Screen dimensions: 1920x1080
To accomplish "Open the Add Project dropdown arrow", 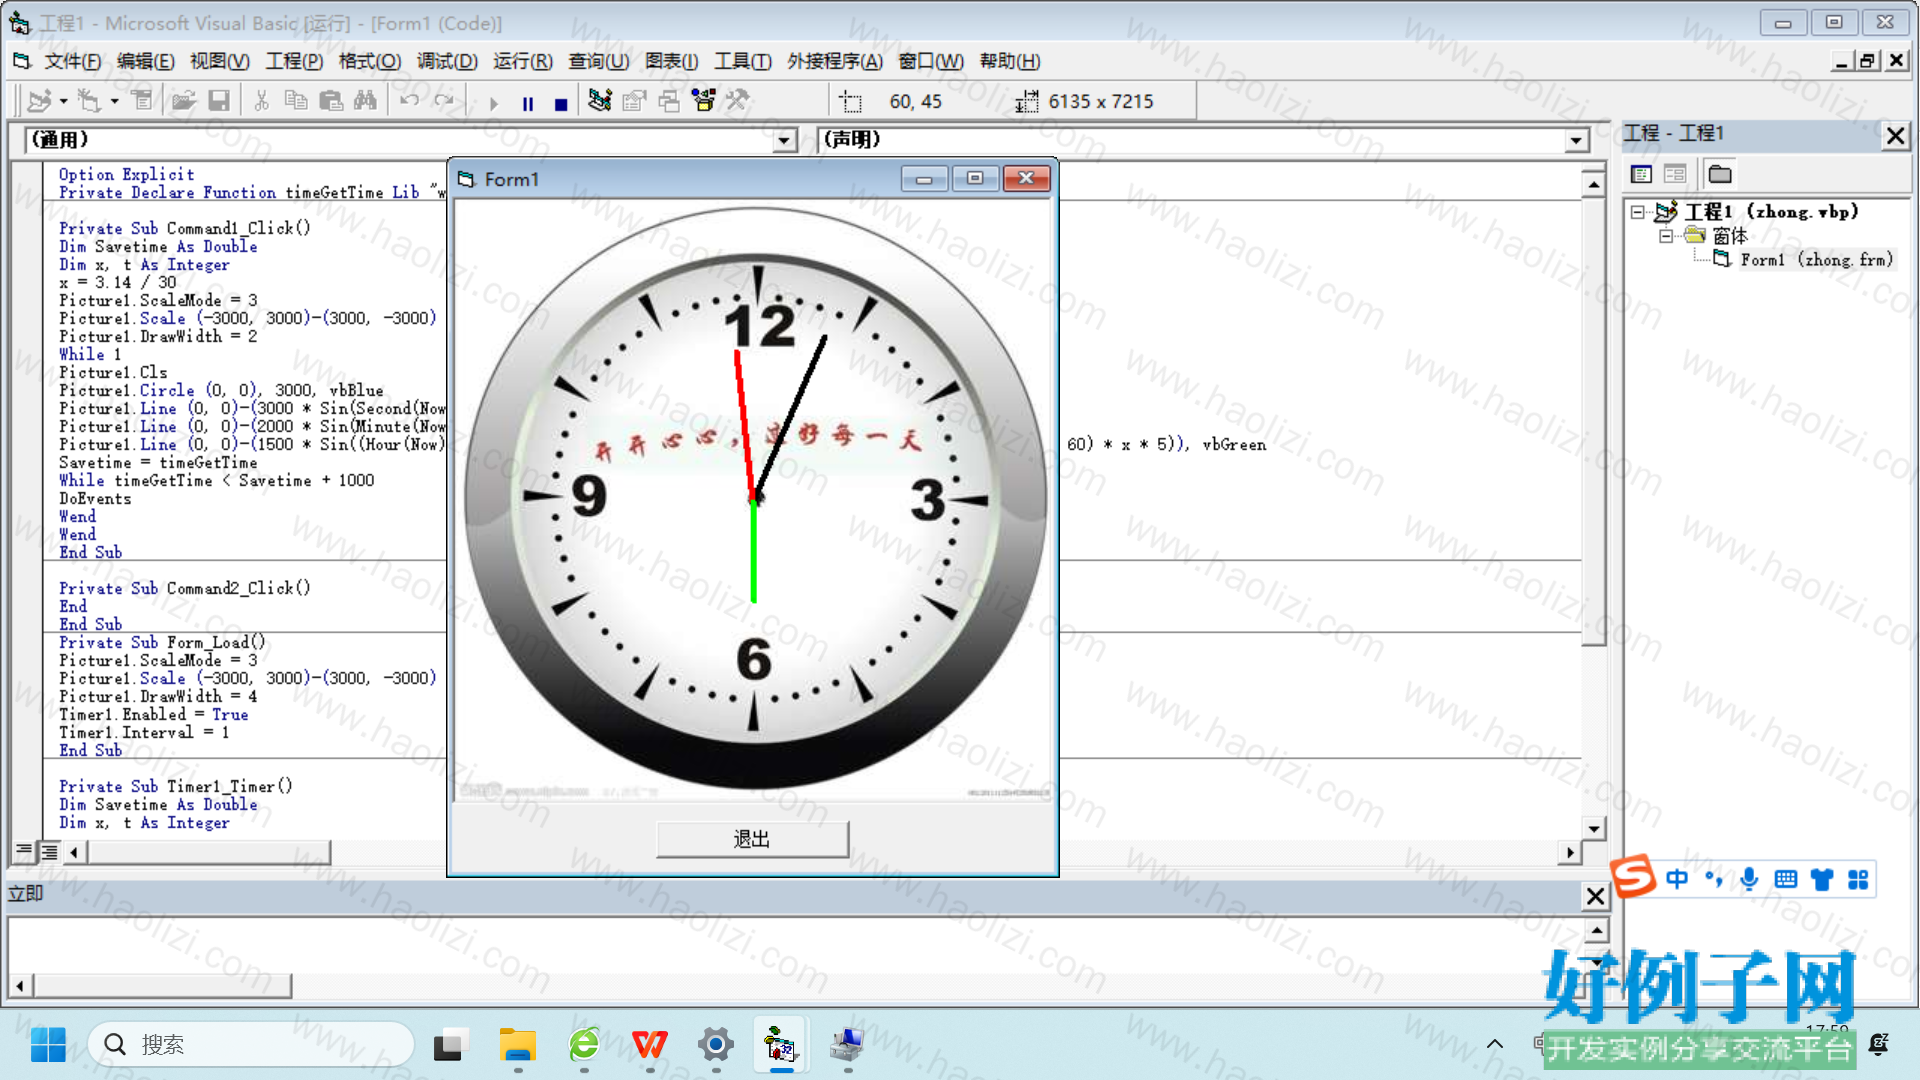I will (63, 101).
